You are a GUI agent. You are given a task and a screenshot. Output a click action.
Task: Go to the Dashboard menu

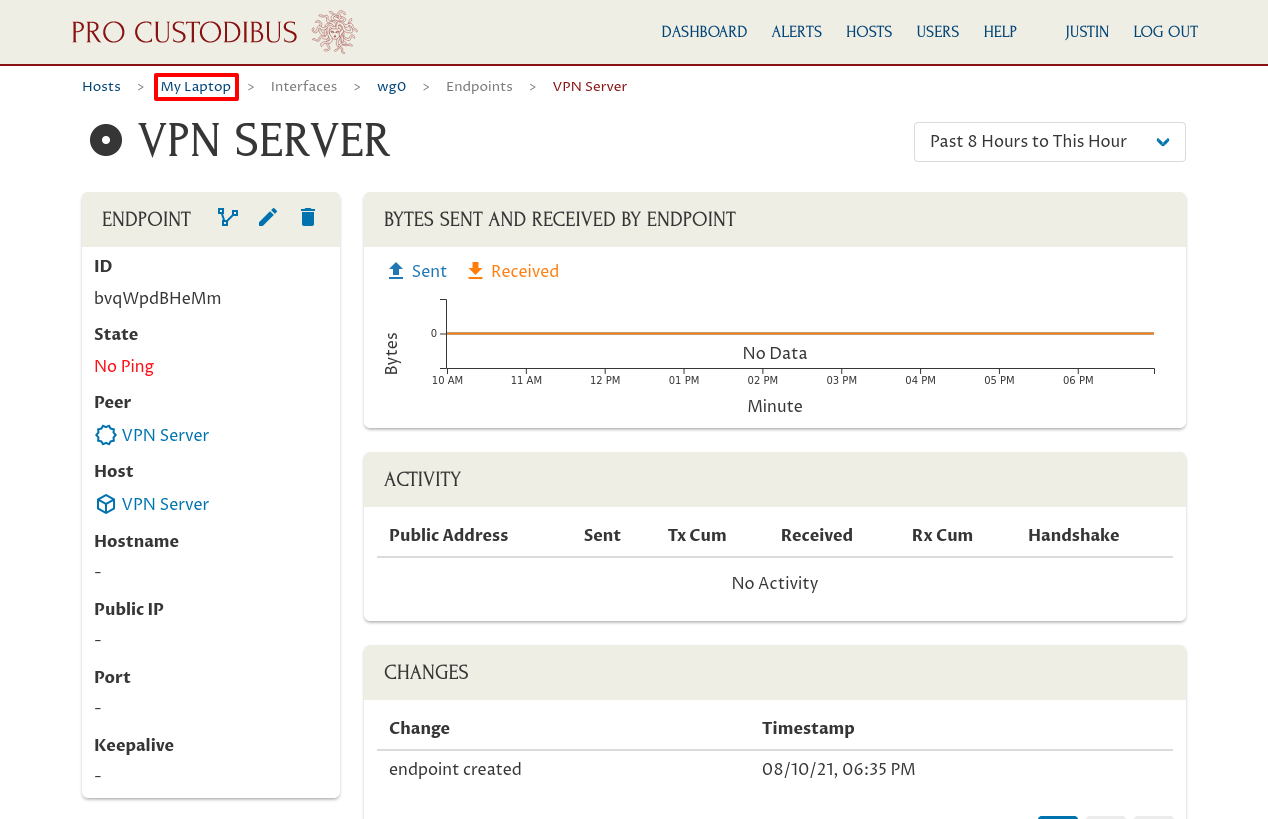click(x=704, y=32)
